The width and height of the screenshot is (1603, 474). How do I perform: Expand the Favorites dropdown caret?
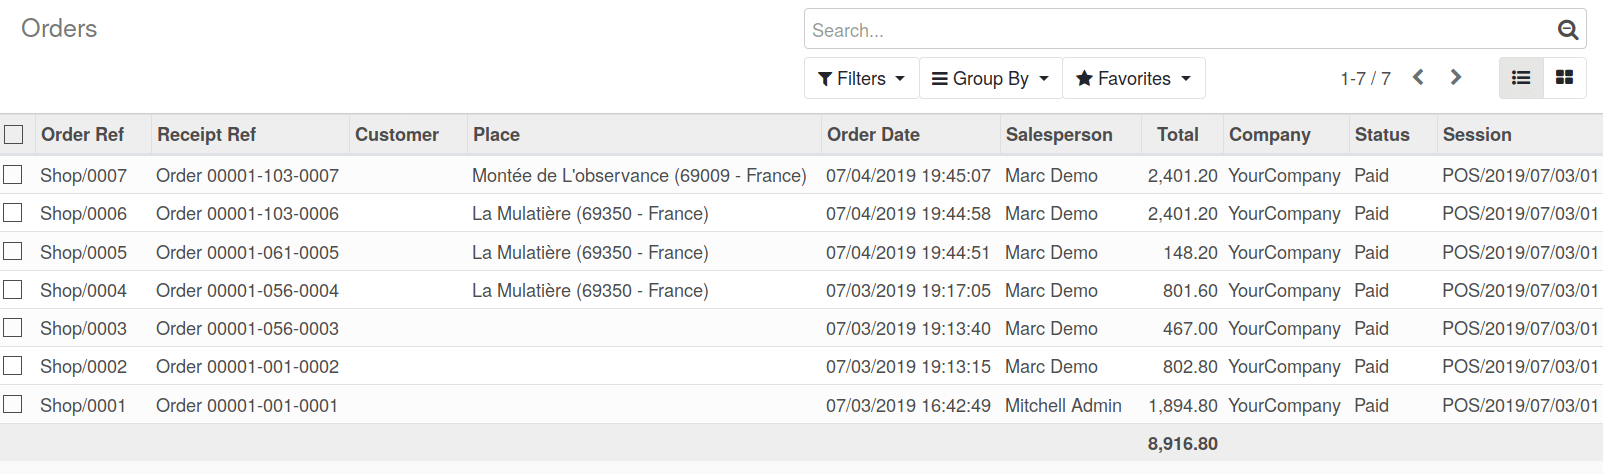pos(1186,78)
